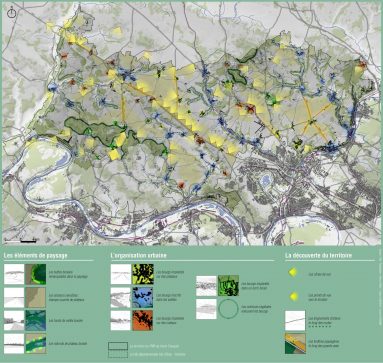Open the sketch beside the blue village swatch
Screen dimensions: 383x363
tap(121, 297)
